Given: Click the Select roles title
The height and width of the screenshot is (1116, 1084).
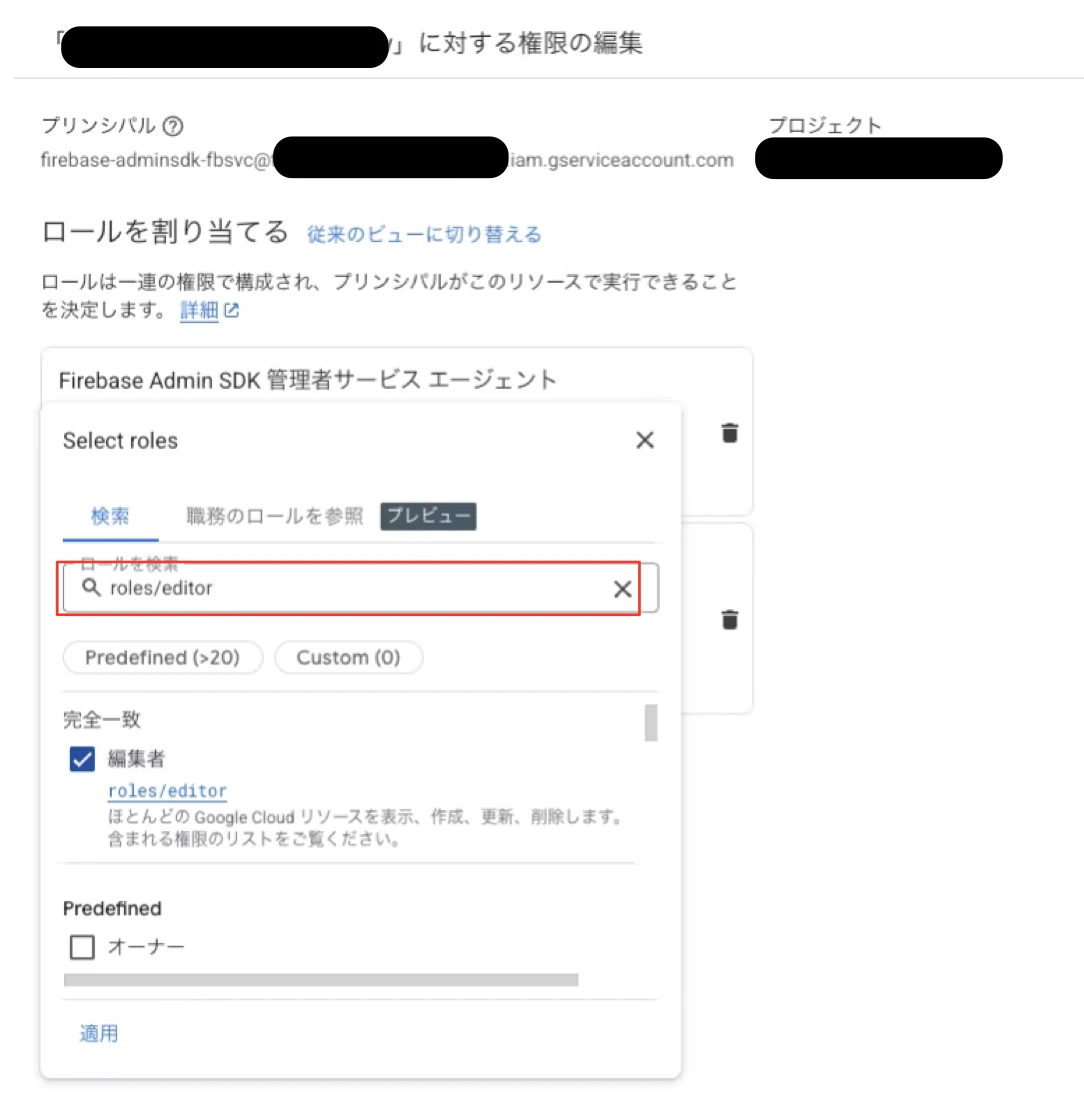Looking at the screenshot, I should pyautogui.click(x=120, y=441).
